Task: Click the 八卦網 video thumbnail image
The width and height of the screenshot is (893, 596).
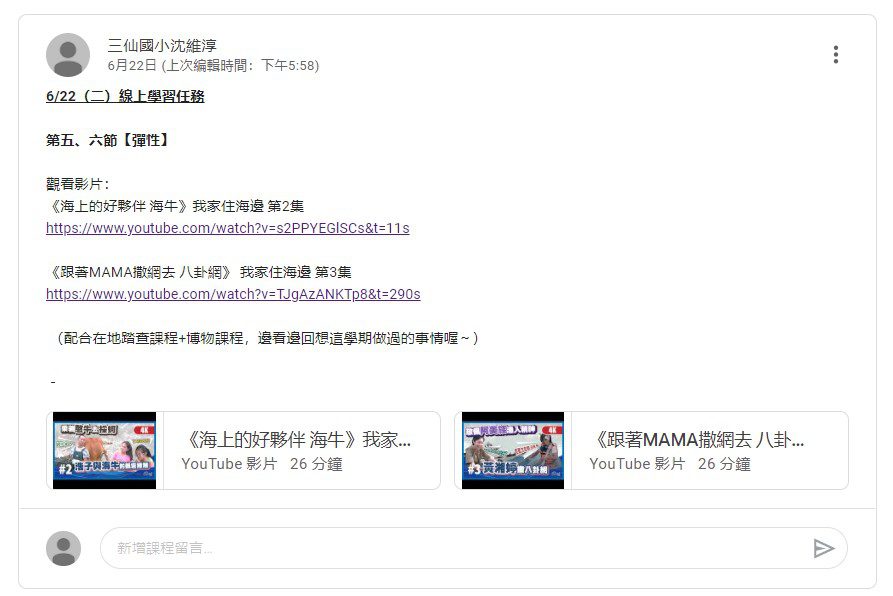Action: 513,450
